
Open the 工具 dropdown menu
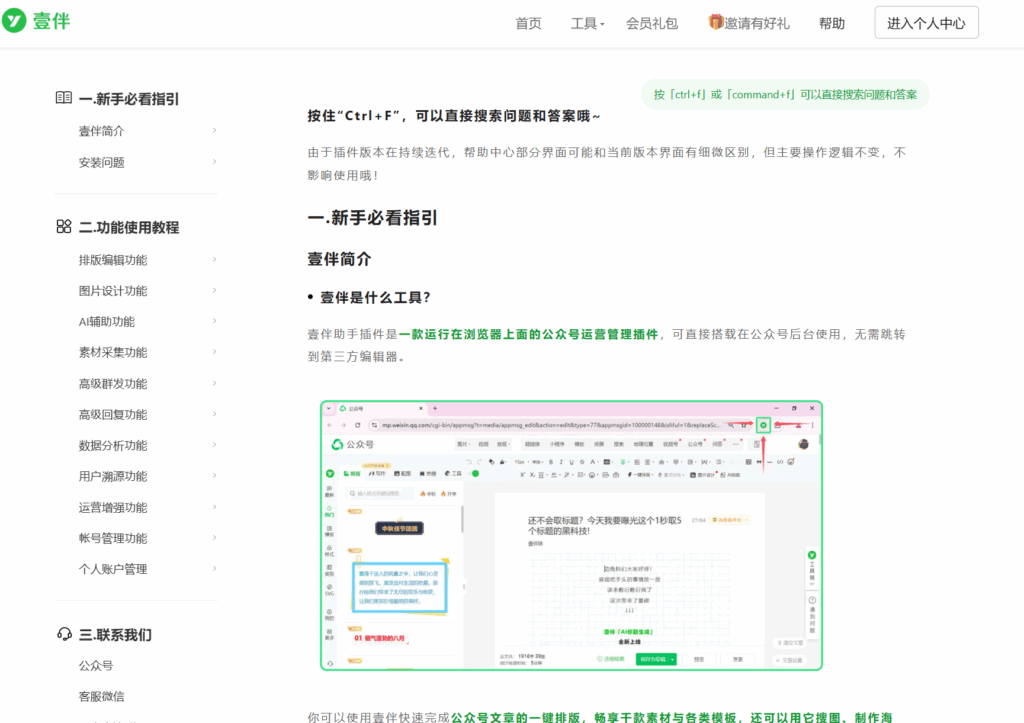pyautogui.click(x=587, y=24)
